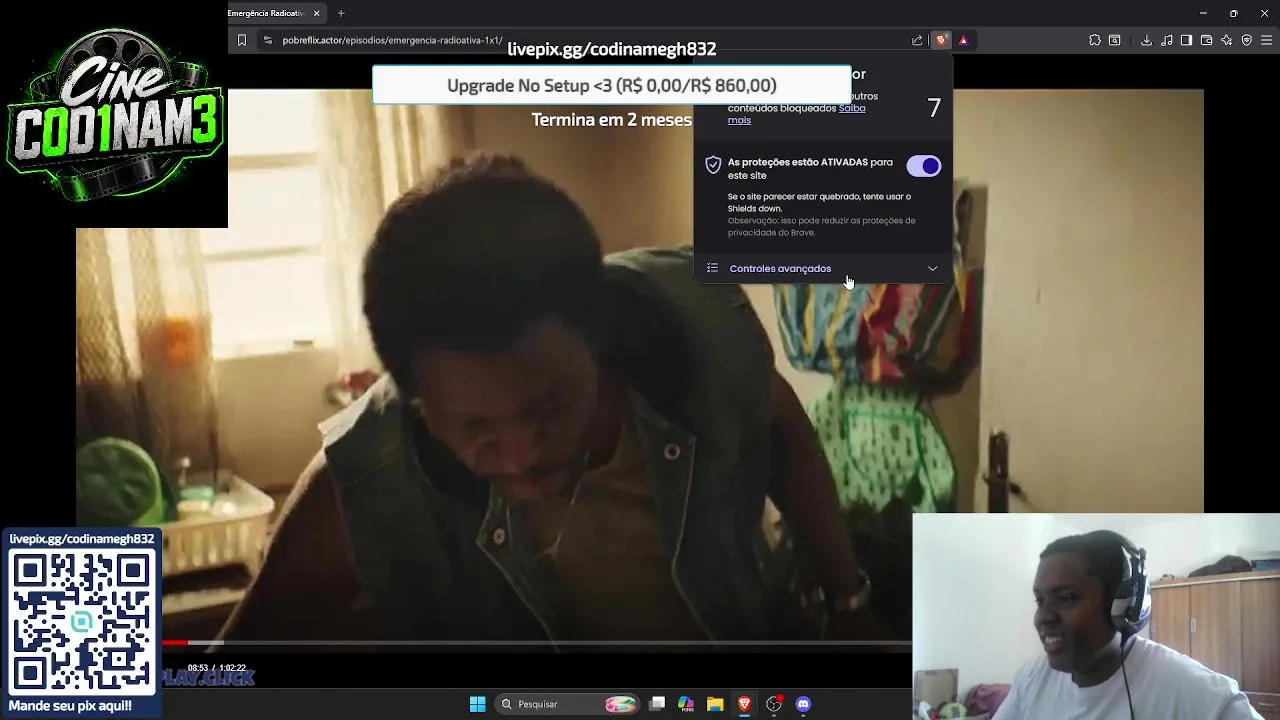Image resolution: width=1280 pixels, height=720 pixels.
Task: Open Controles avançados label in Shields panel
Action: [780, 268]
